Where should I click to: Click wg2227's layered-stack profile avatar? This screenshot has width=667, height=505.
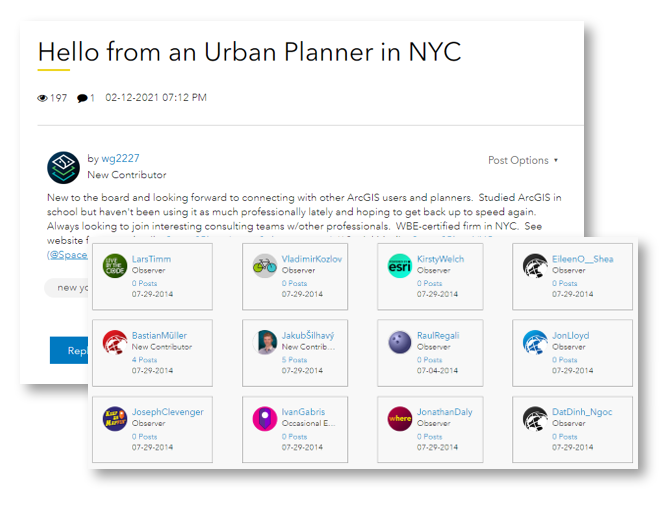coord(63,168)
